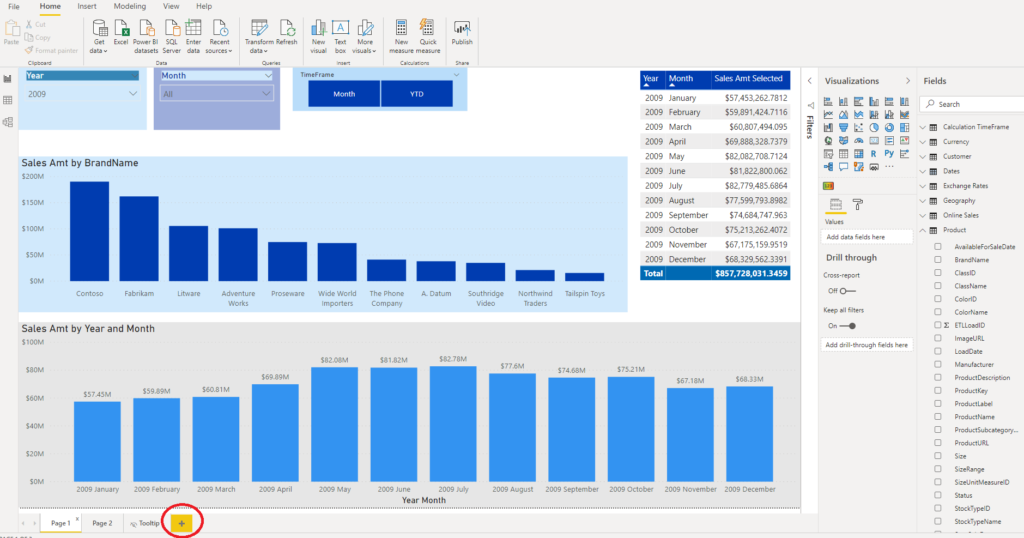Choose the Line chart visualization

tap(828, 114)
